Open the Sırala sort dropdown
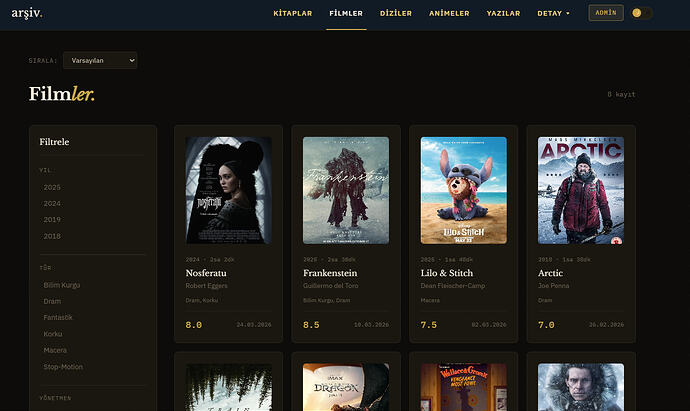 100,61
